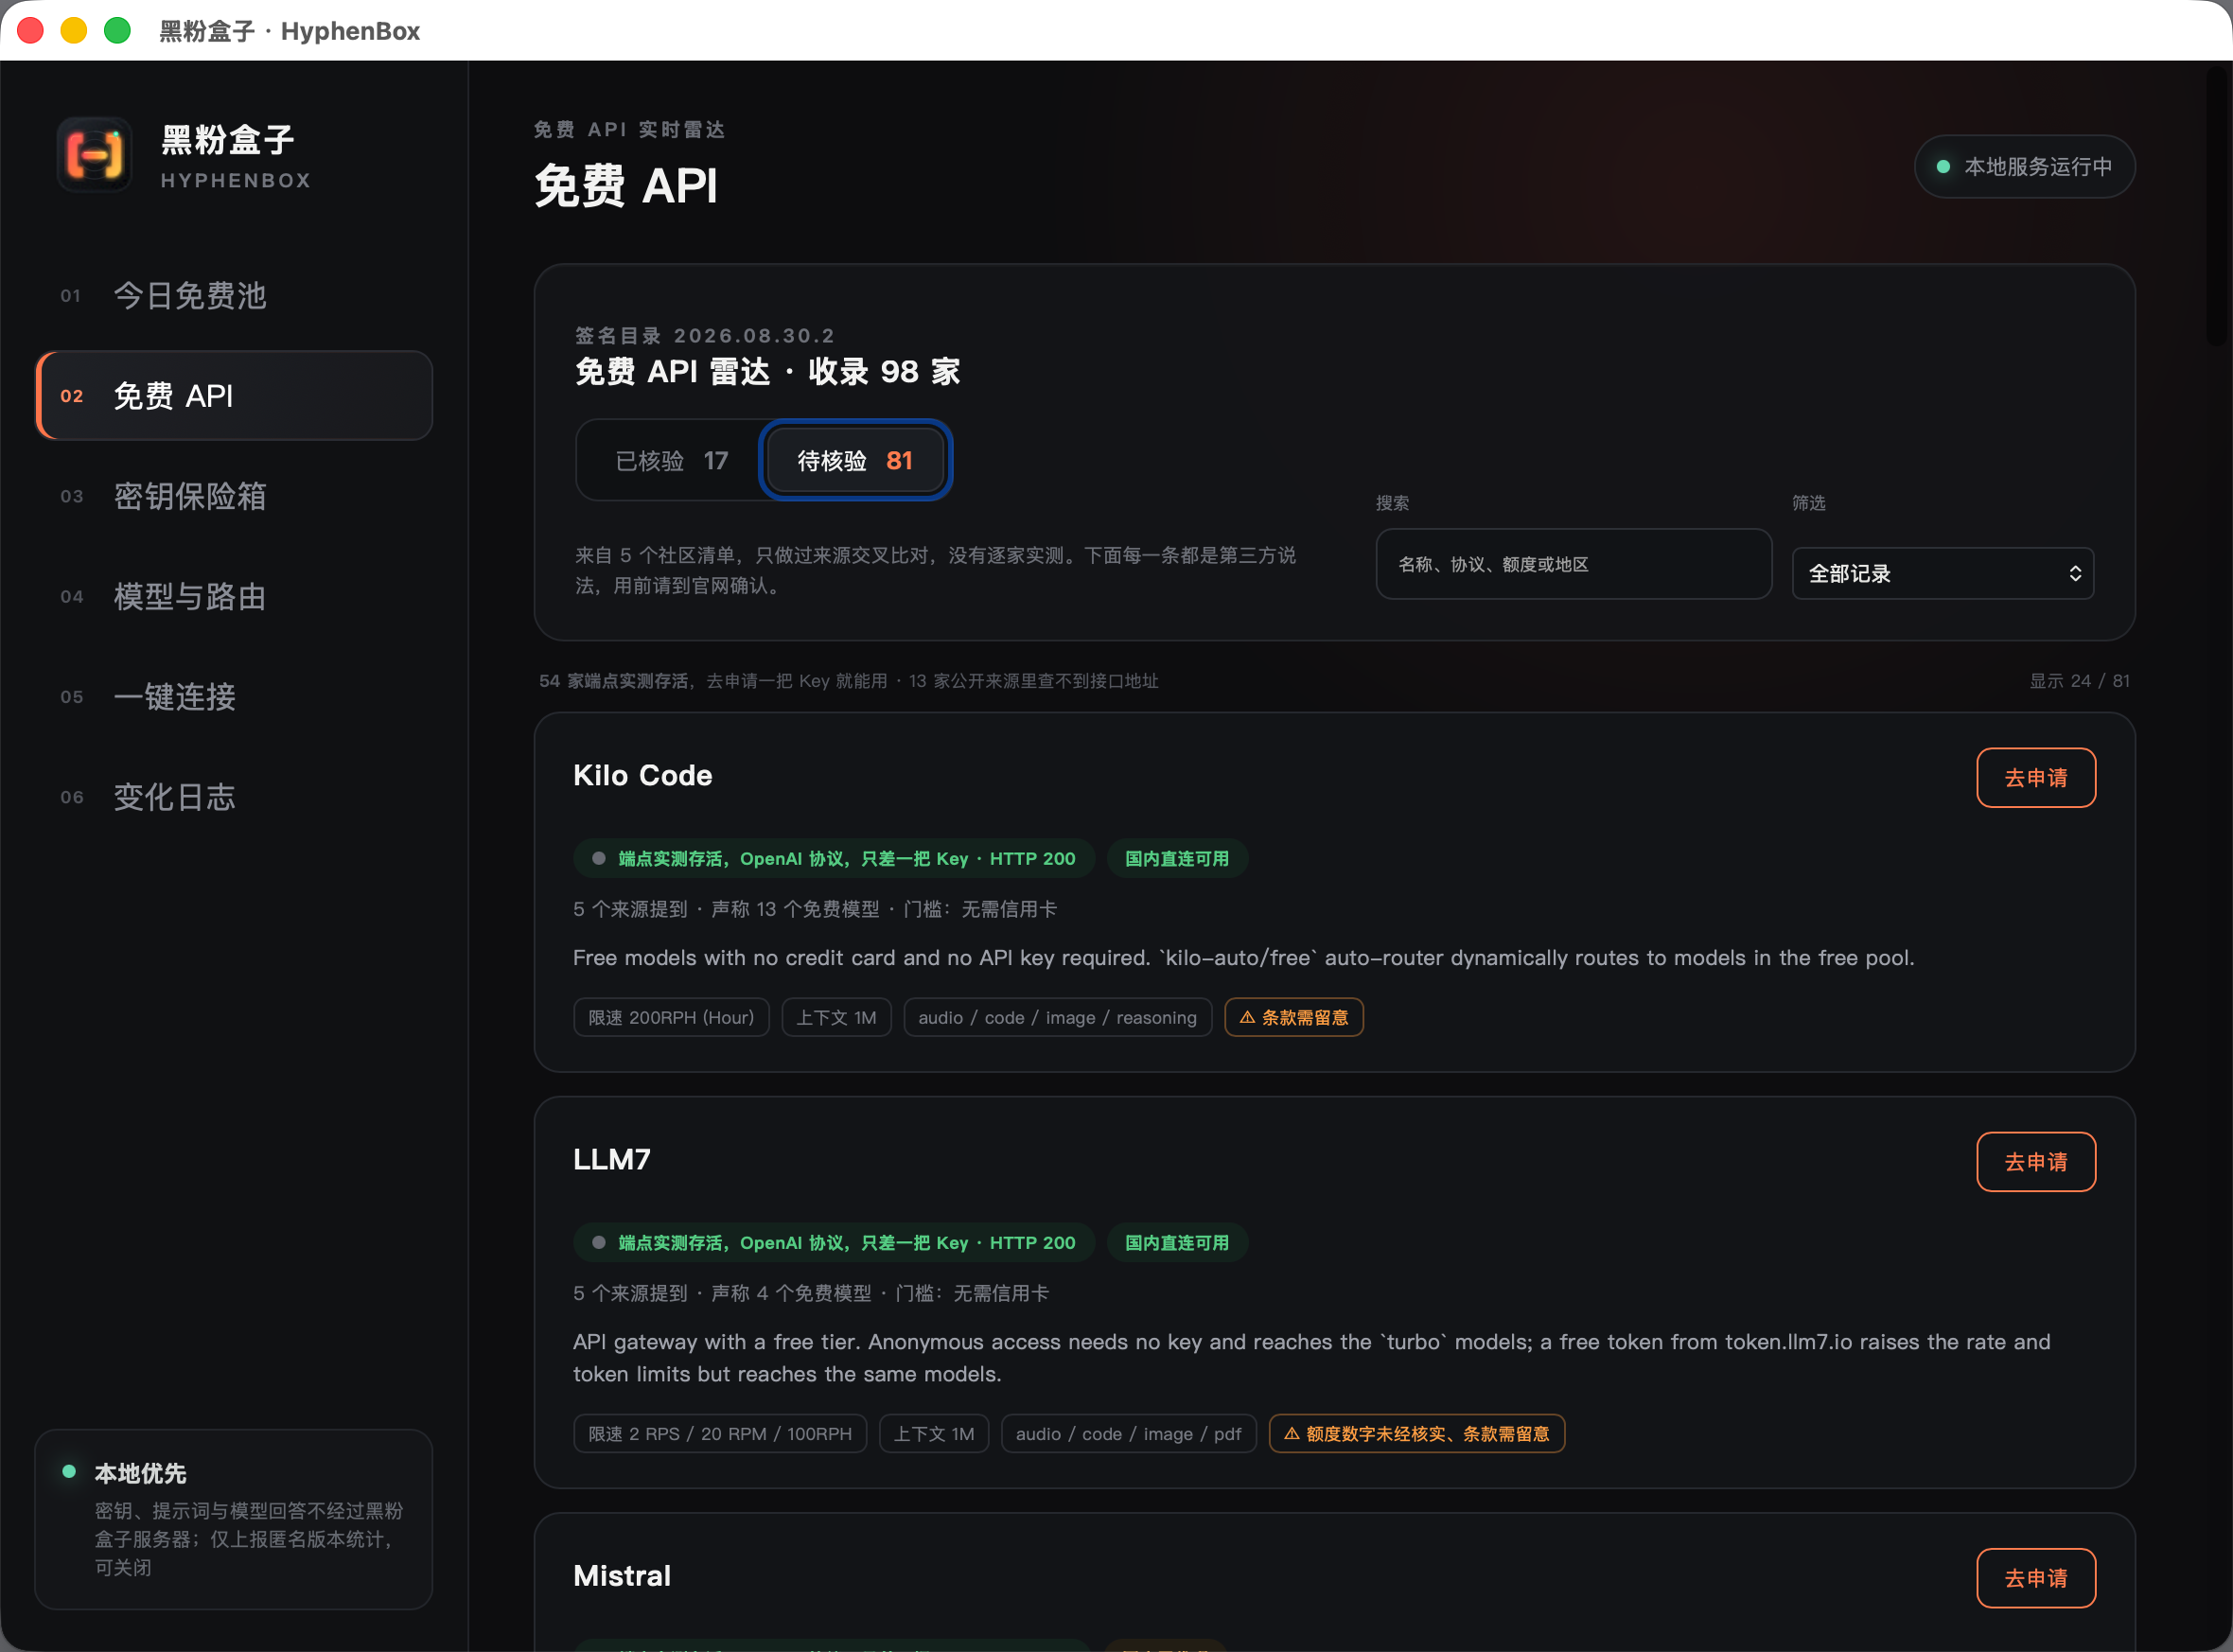Click the HyphenBox logo icon in the sidebar
The width and height of the screenshot is (2233, 1652).
(x=95, y=155)
